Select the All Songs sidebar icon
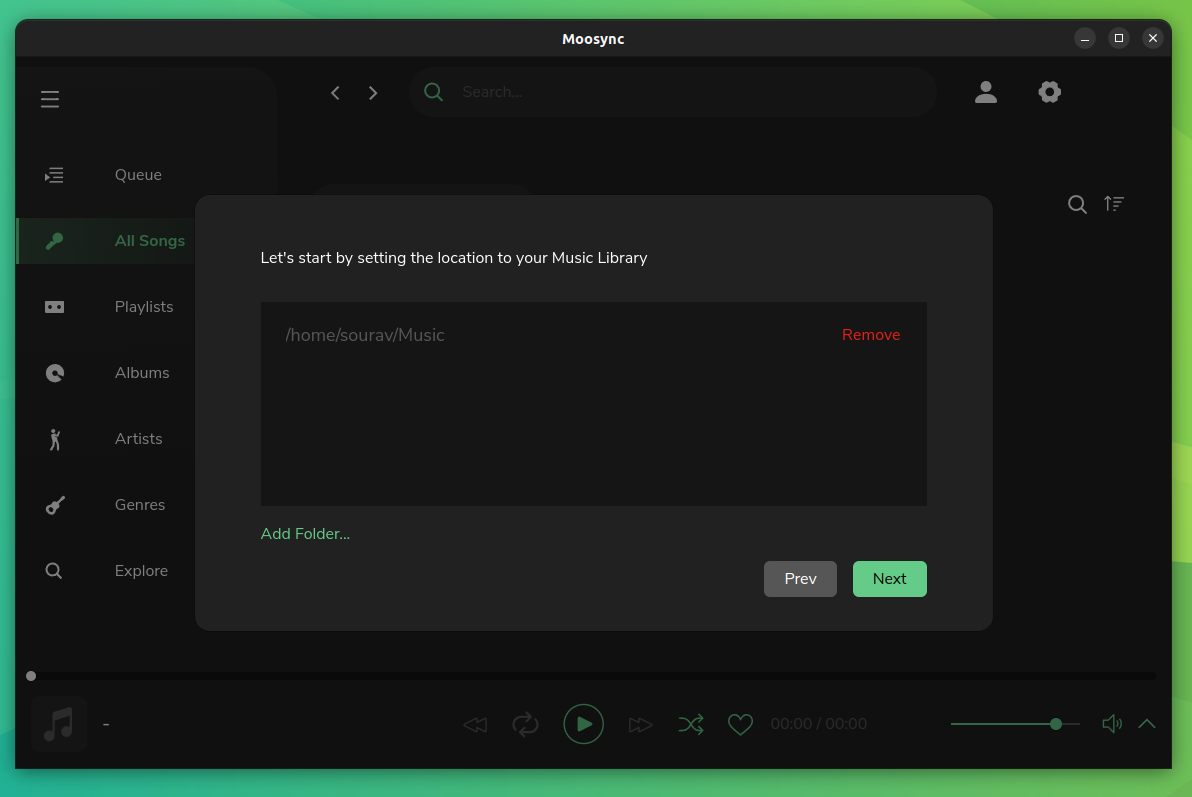Image resolution: width=1192 pixels, height=797 pixels. point(54,240)
